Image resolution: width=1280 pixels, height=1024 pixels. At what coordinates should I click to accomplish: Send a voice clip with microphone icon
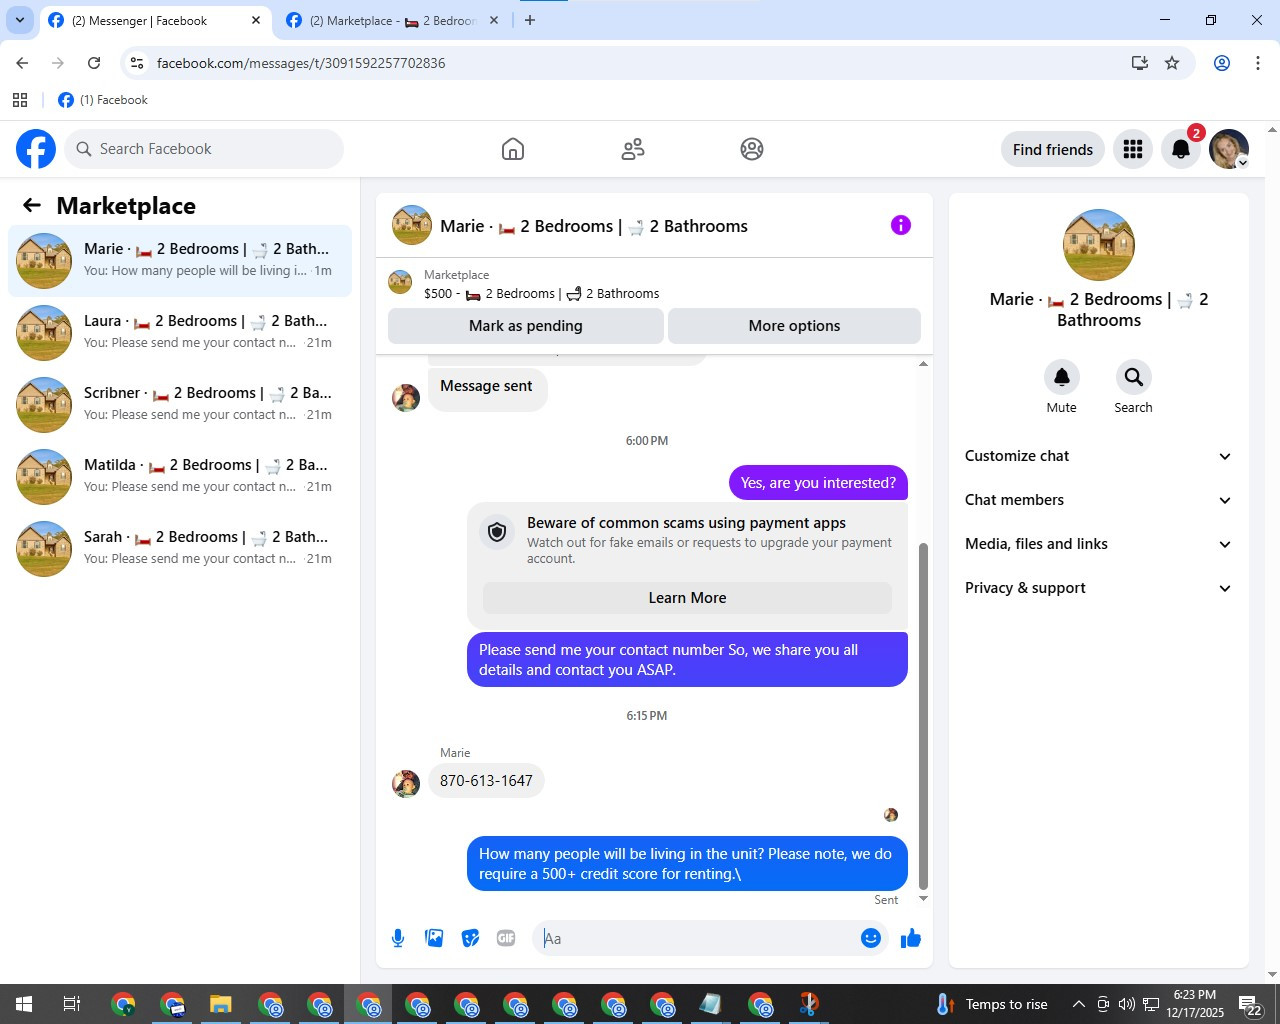(x=398, y=938)
